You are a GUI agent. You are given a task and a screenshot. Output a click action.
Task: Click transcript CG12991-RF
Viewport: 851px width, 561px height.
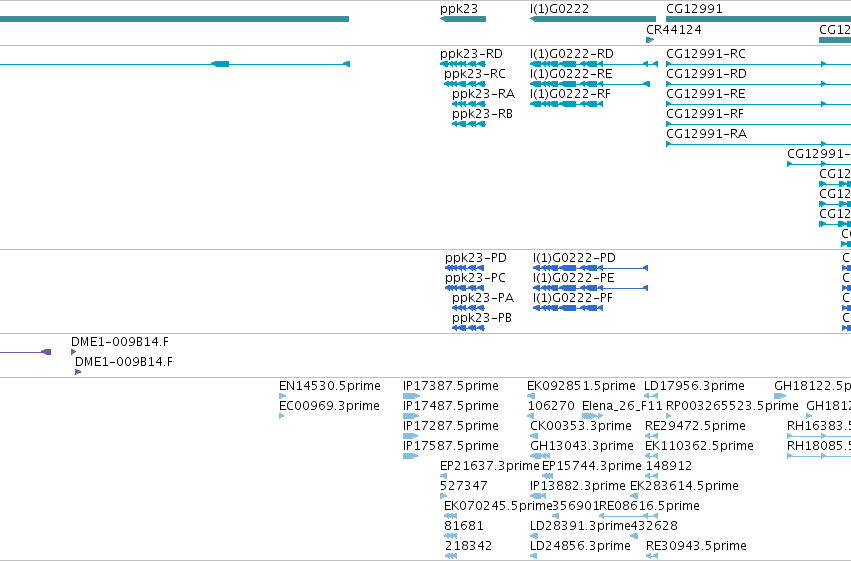tap(704, 114)
